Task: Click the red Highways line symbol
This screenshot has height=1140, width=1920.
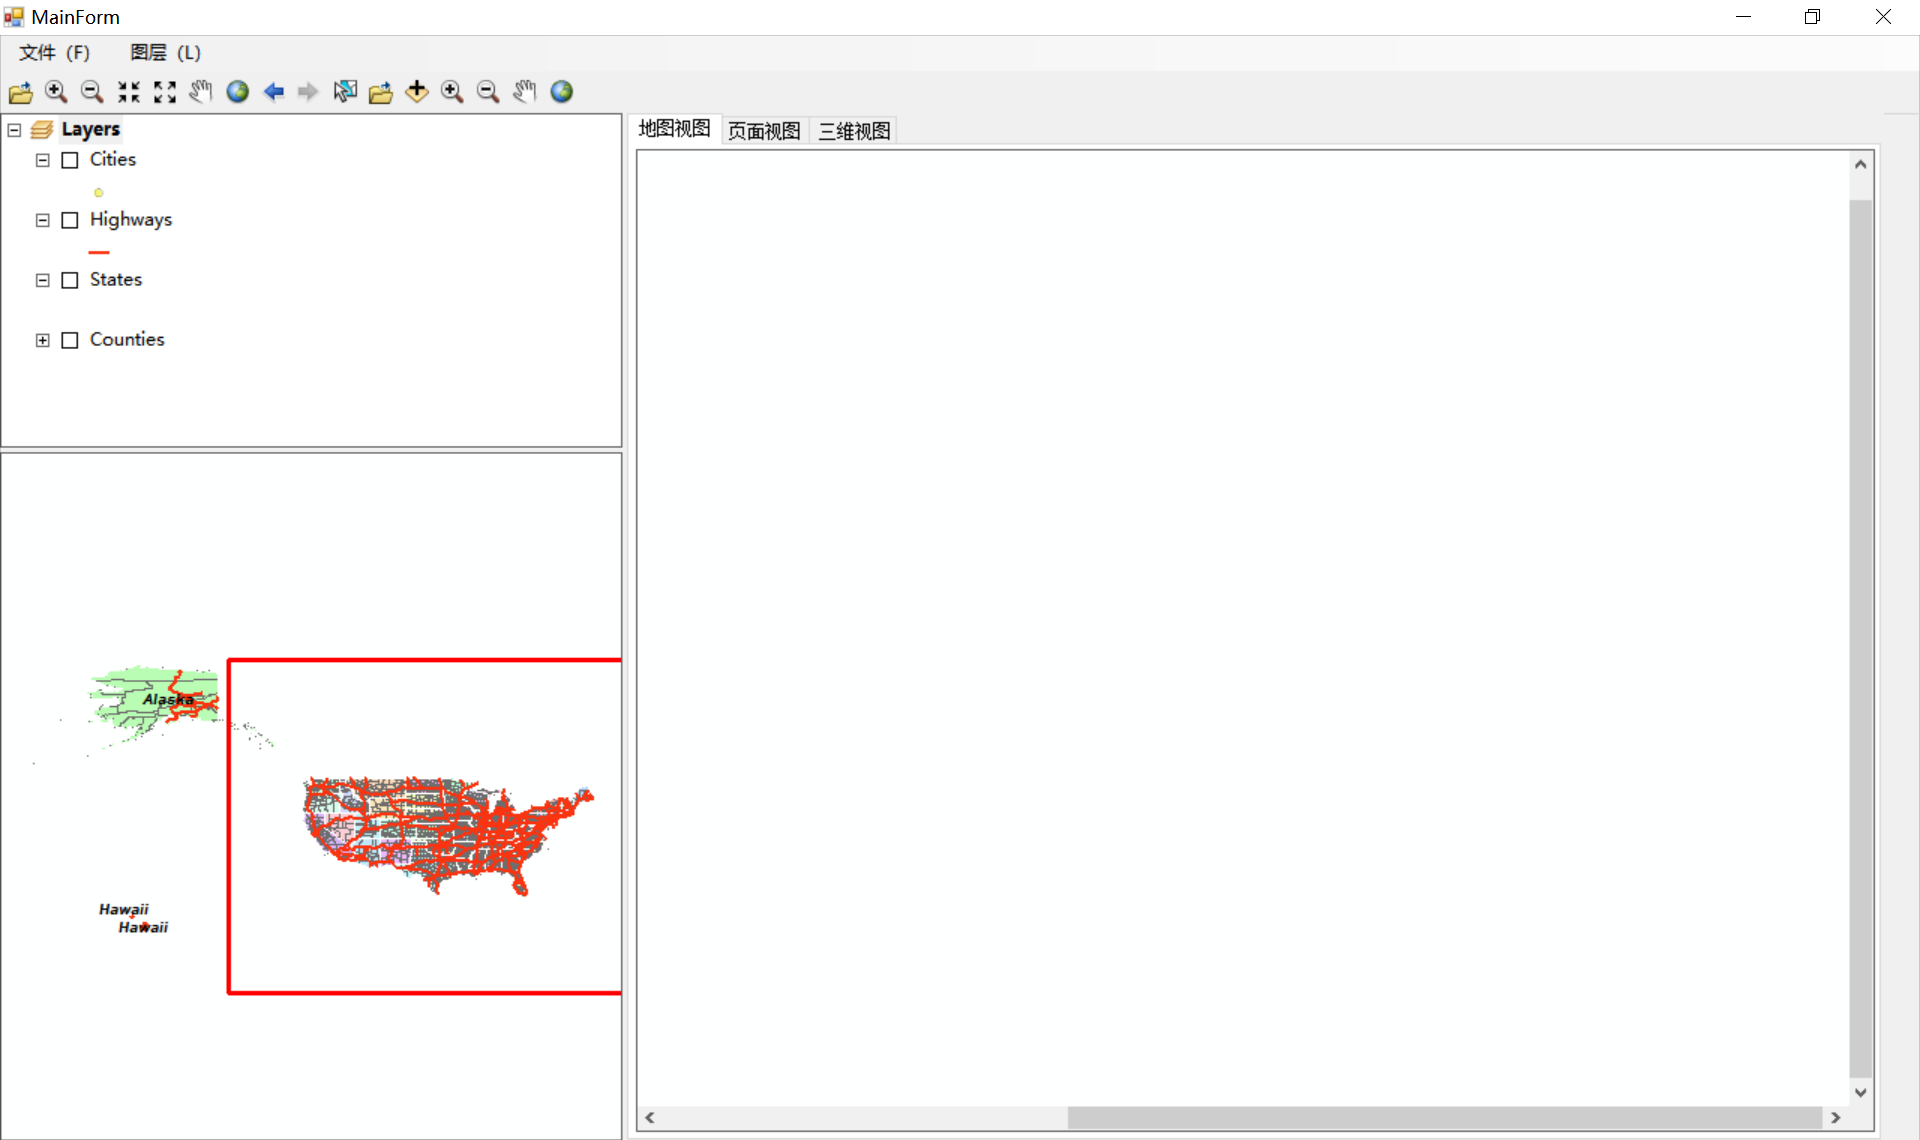Action: (98, 252)
